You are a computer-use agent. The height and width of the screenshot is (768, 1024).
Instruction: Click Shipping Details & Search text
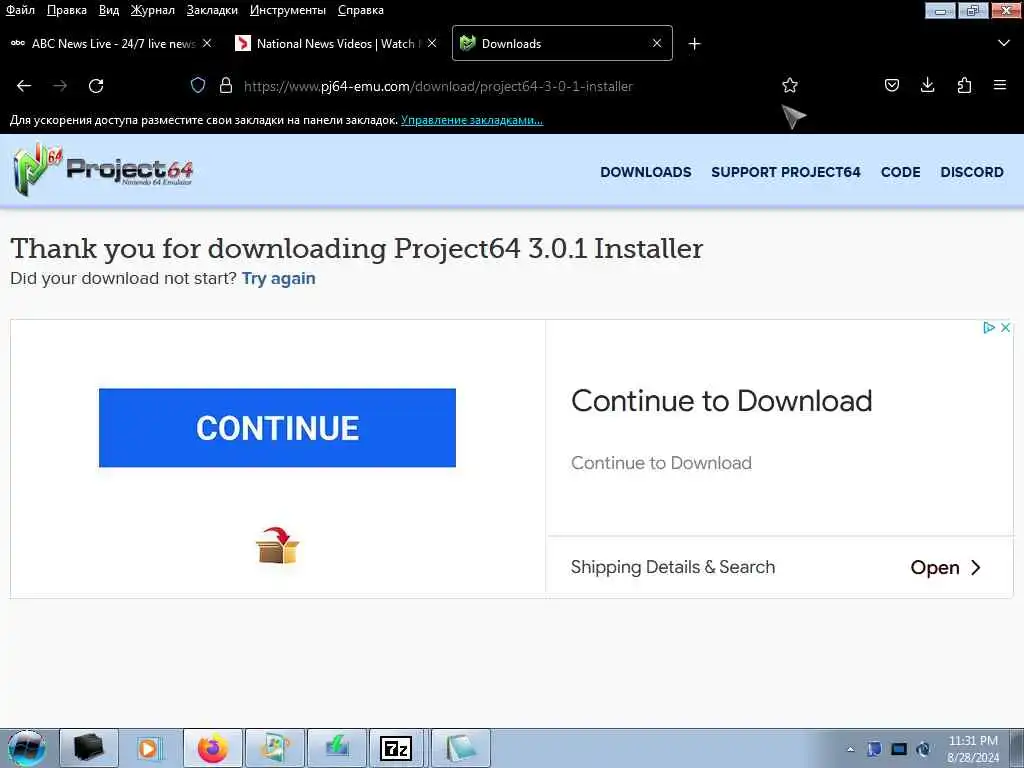[673, 567]
